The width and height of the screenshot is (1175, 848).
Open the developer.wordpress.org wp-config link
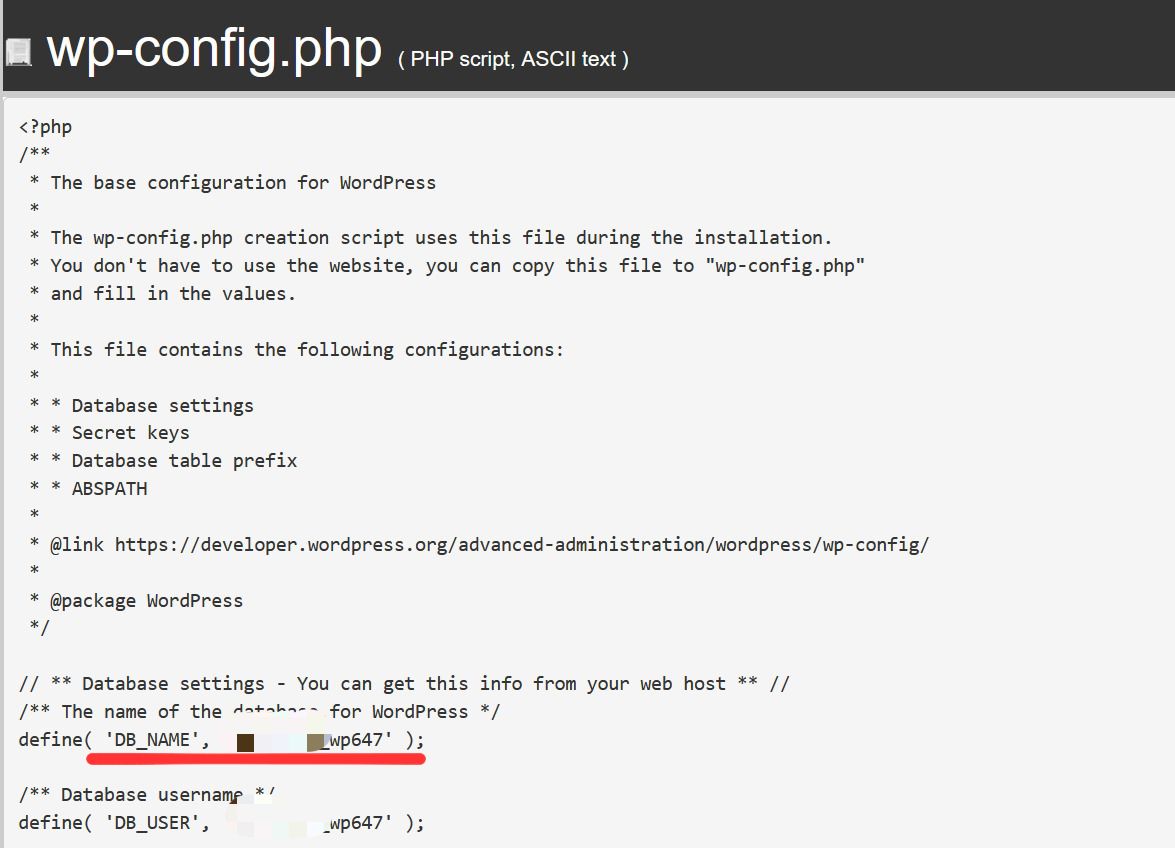click(x=521, y=545)
